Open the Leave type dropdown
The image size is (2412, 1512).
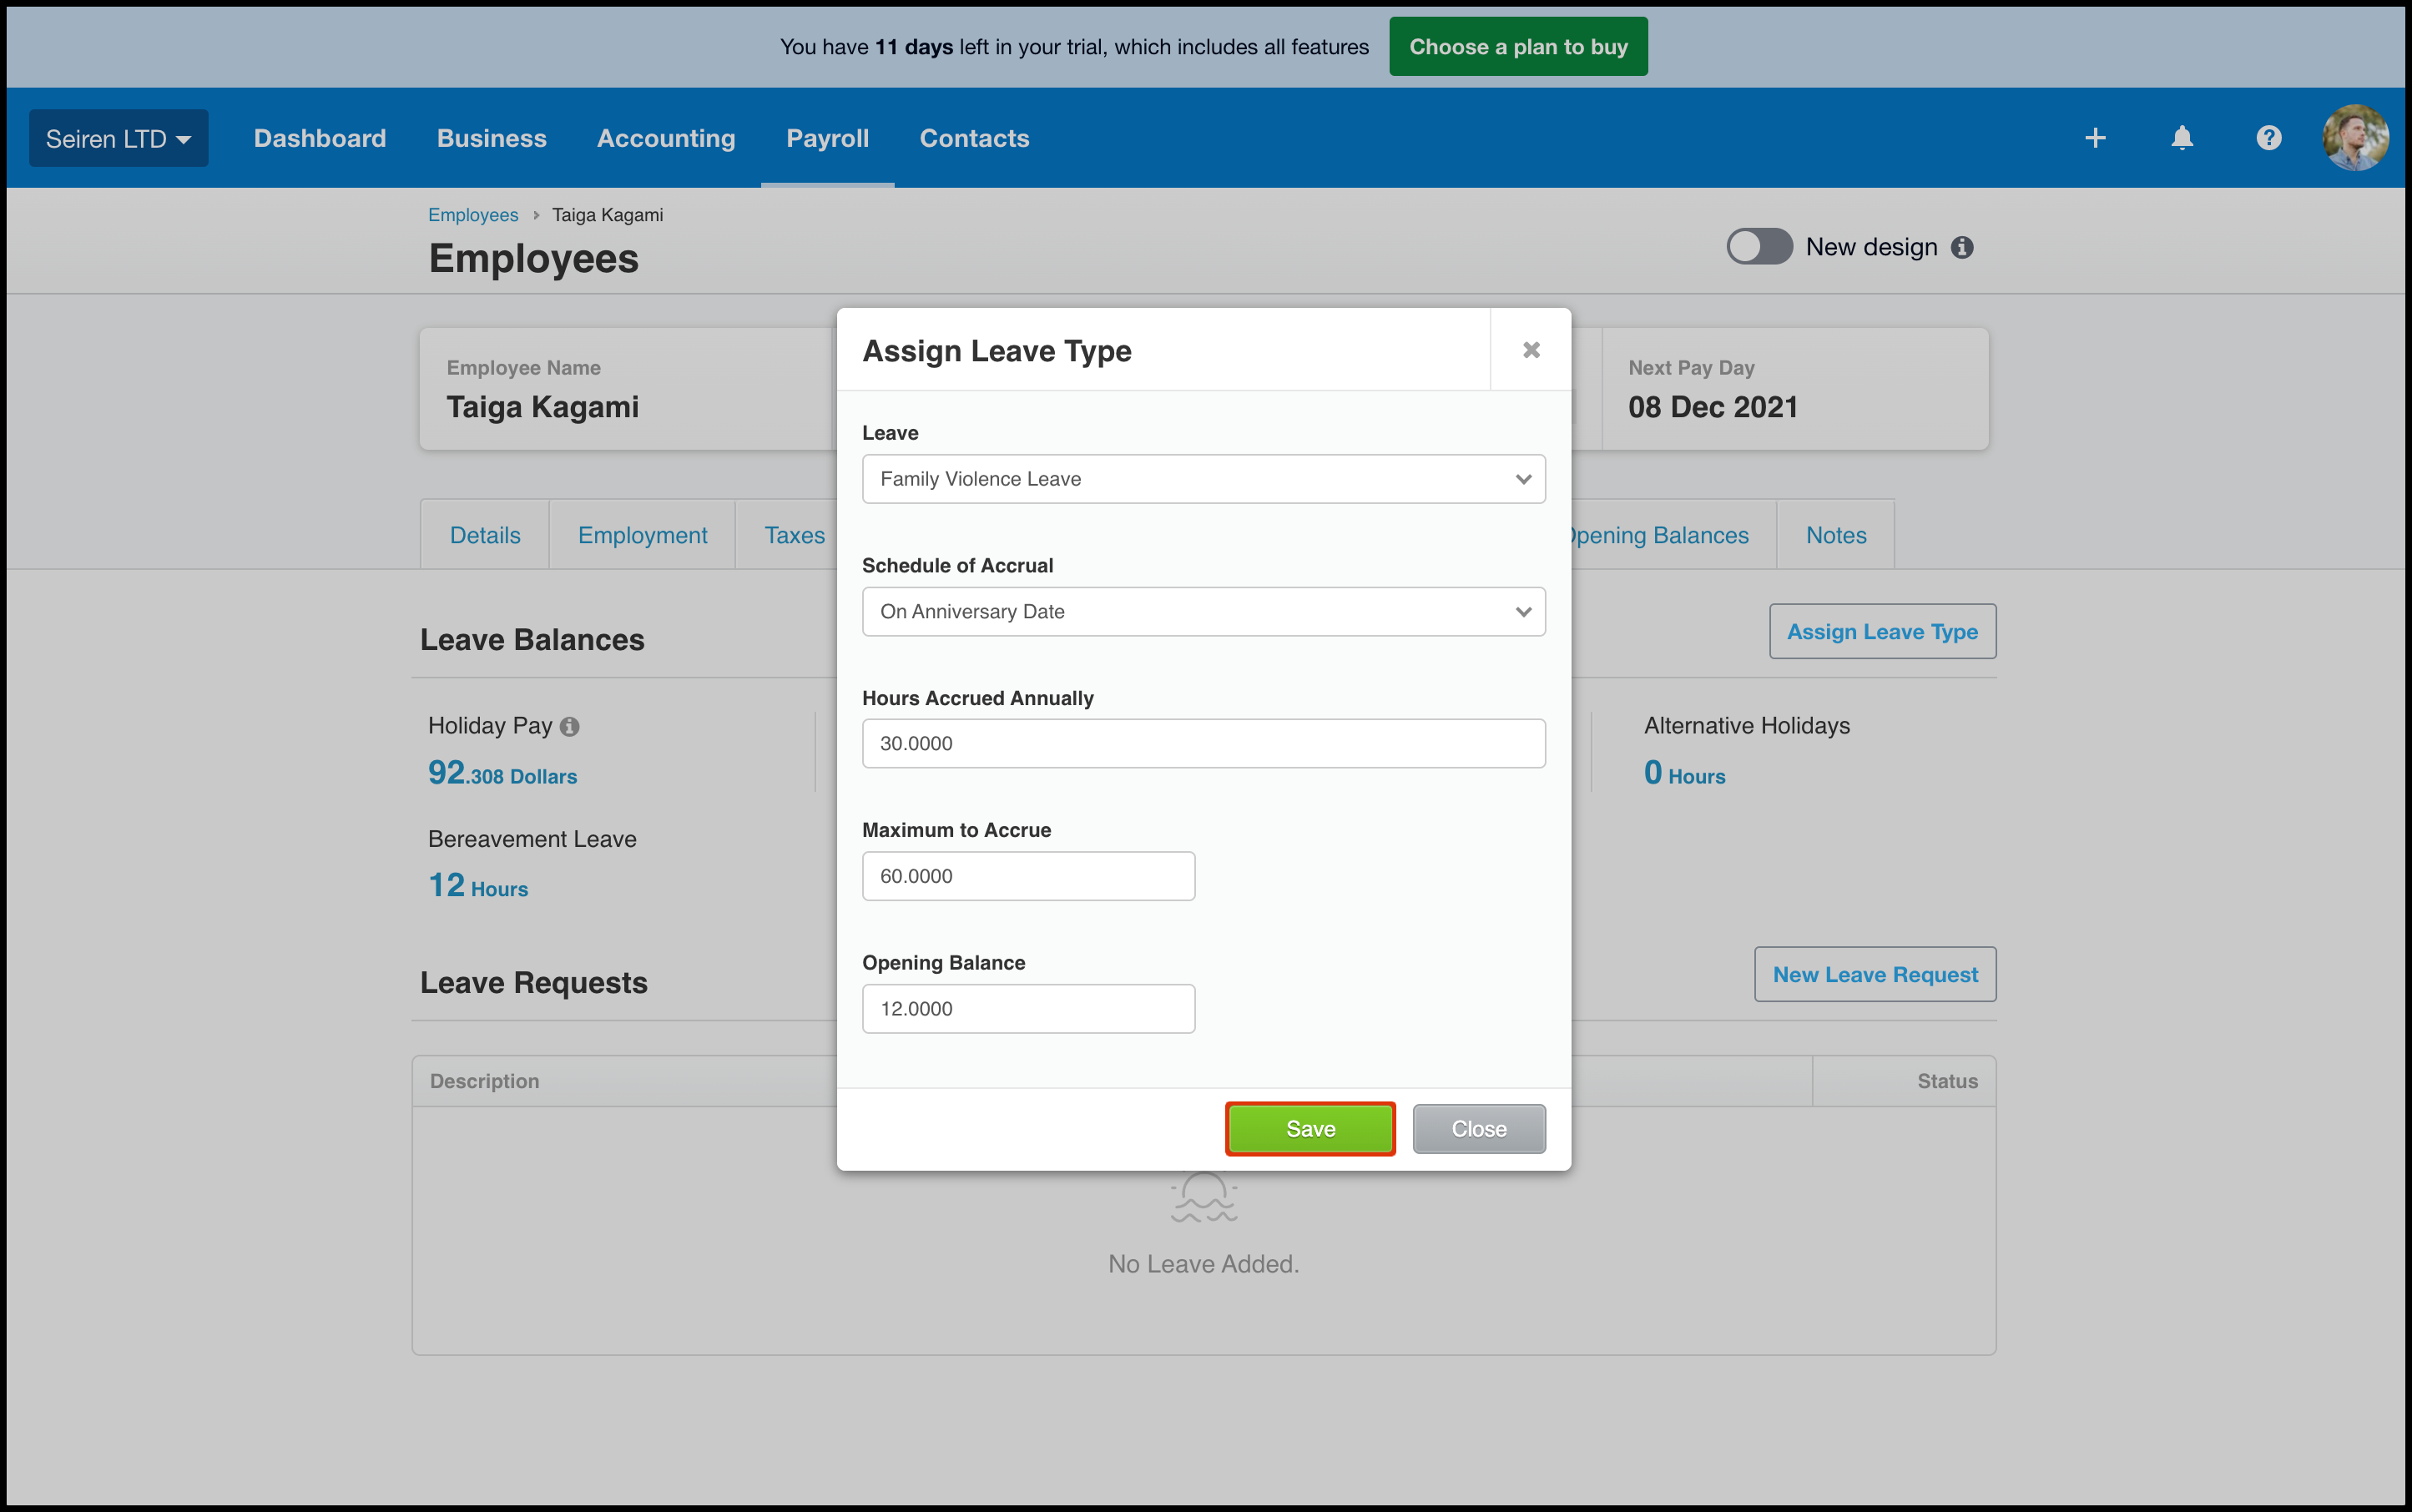click(x=1203, y=479)
